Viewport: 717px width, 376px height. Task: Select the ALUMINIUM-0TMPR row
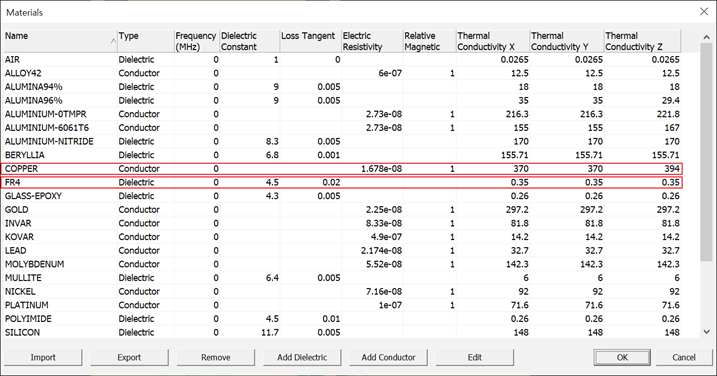pos(343,114)
